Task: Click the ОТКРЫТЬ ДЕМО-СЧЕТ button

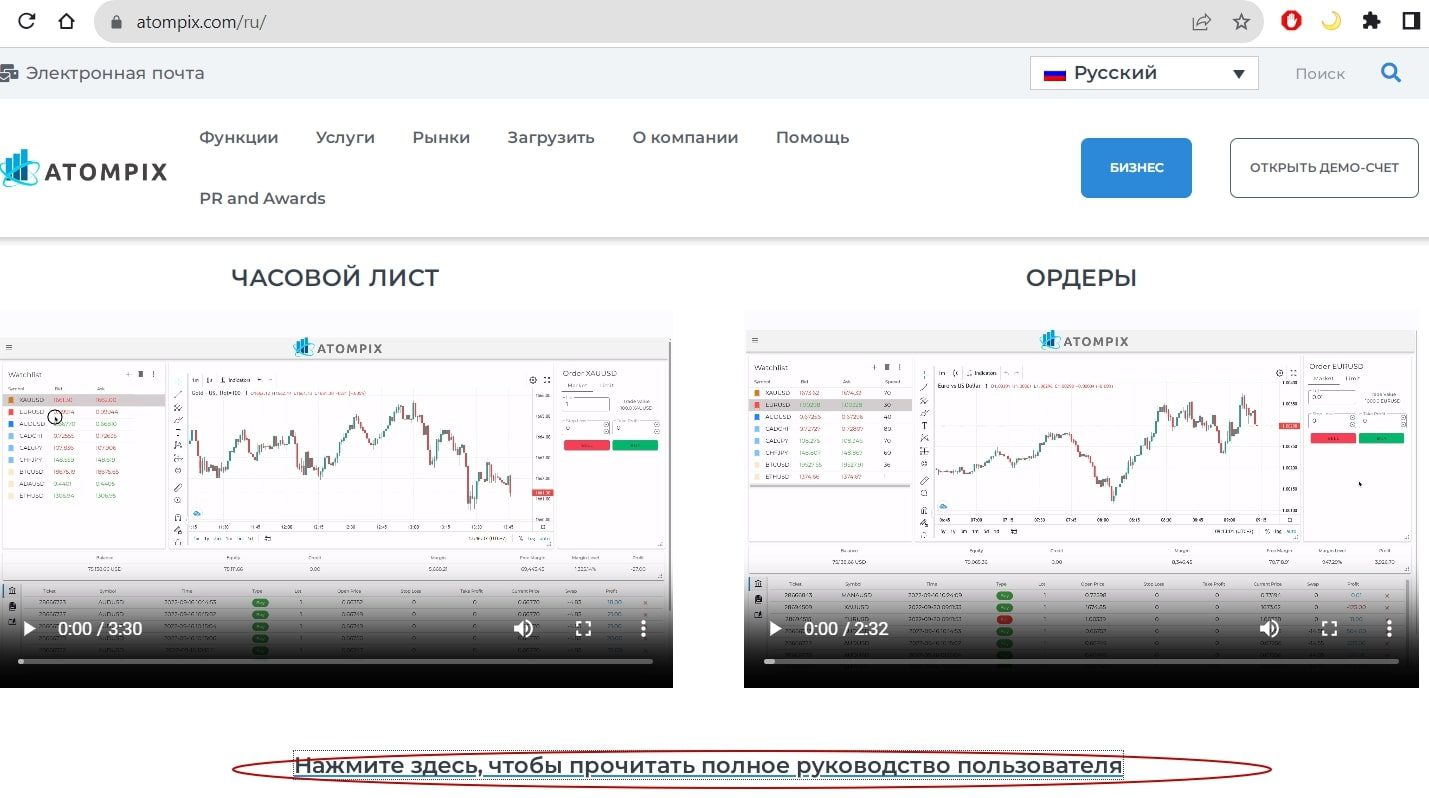Action: [1324, 168]
